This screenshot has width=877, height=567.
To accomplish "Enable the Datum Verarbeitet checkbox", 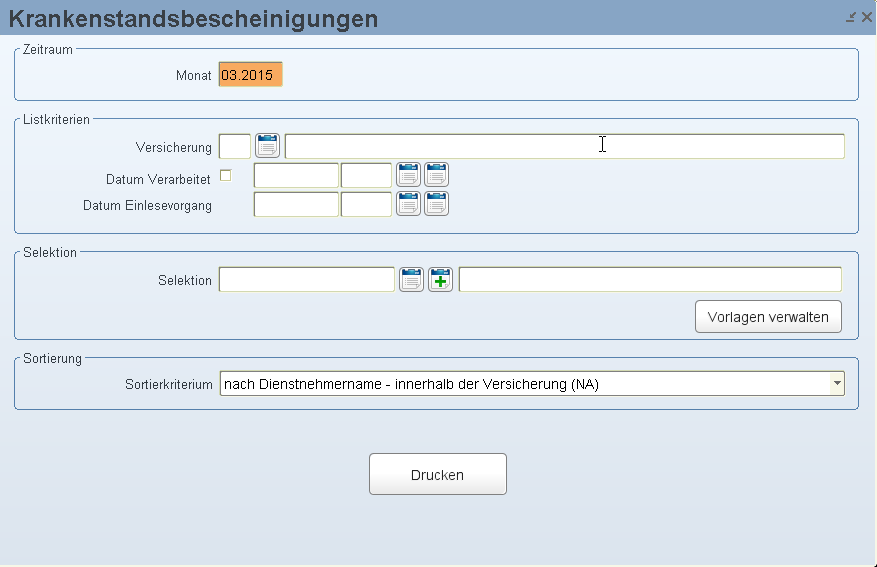I will click(x=225, y=176).
